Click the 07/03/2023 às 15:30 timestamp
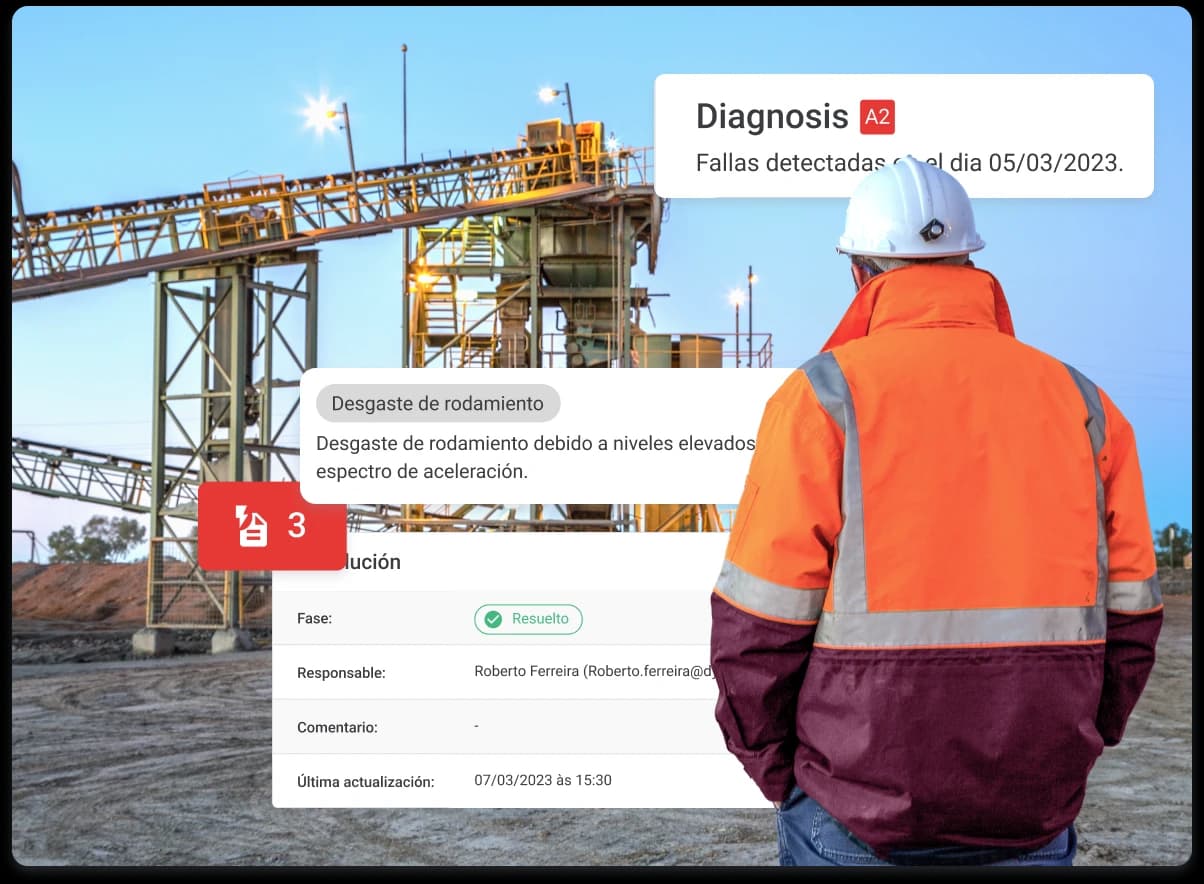The image size is (1204, 884). 542,780
